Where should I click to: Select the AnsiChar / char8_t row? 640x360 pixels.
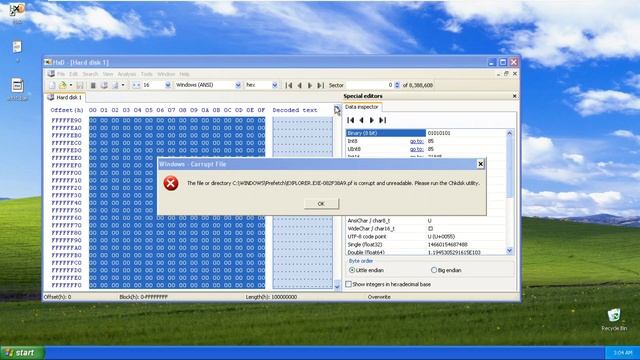[x=426, y=220]
